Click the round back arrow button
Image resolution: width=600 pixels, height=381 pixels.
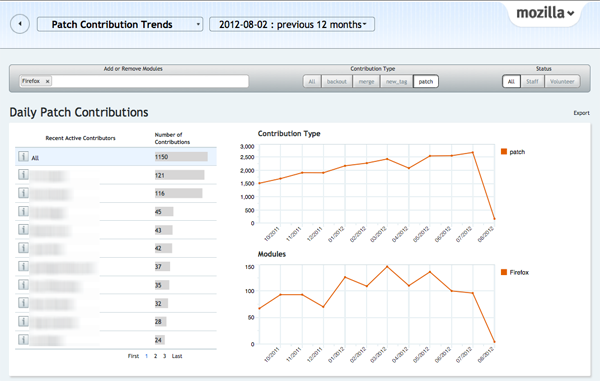[20, 24]
